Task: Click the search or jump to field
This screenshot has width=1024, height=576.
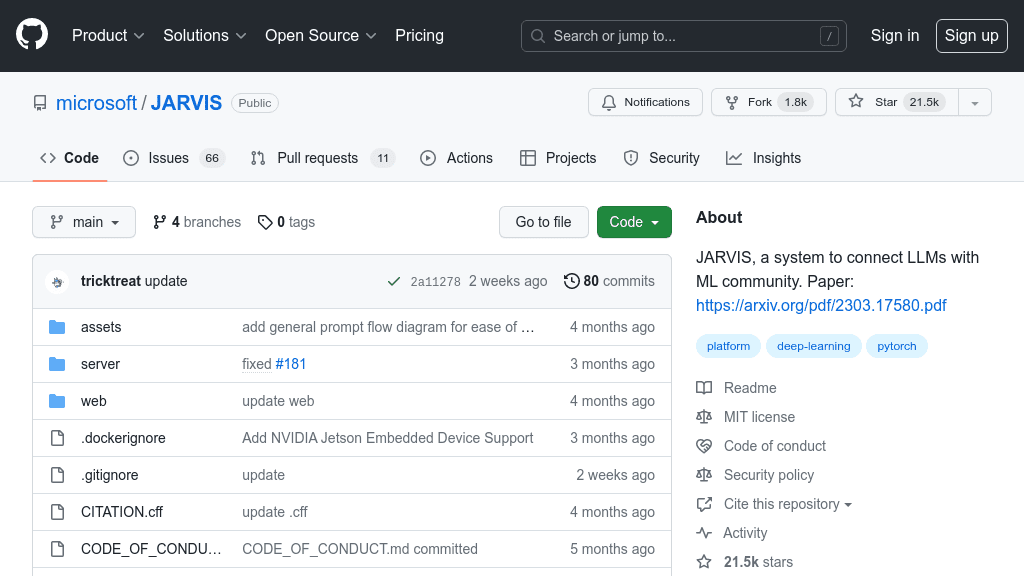Action: (x=683, y=35)
